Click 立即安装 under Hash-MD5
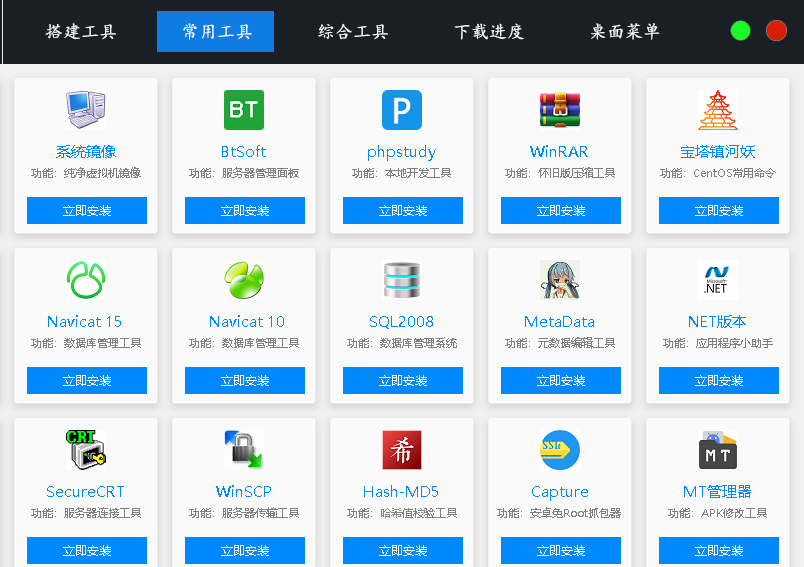The width and height of the screenshot is (804, 567). click(x=403, y=551)
